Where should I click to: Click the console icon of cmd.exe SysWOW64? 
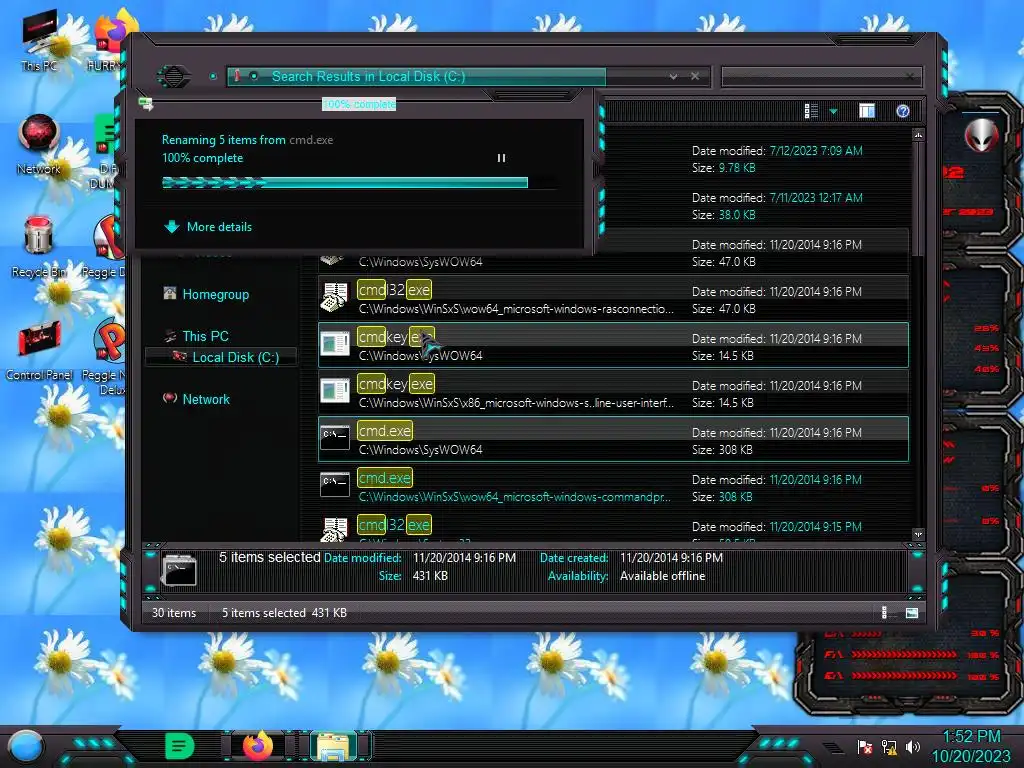pos(335,438)
